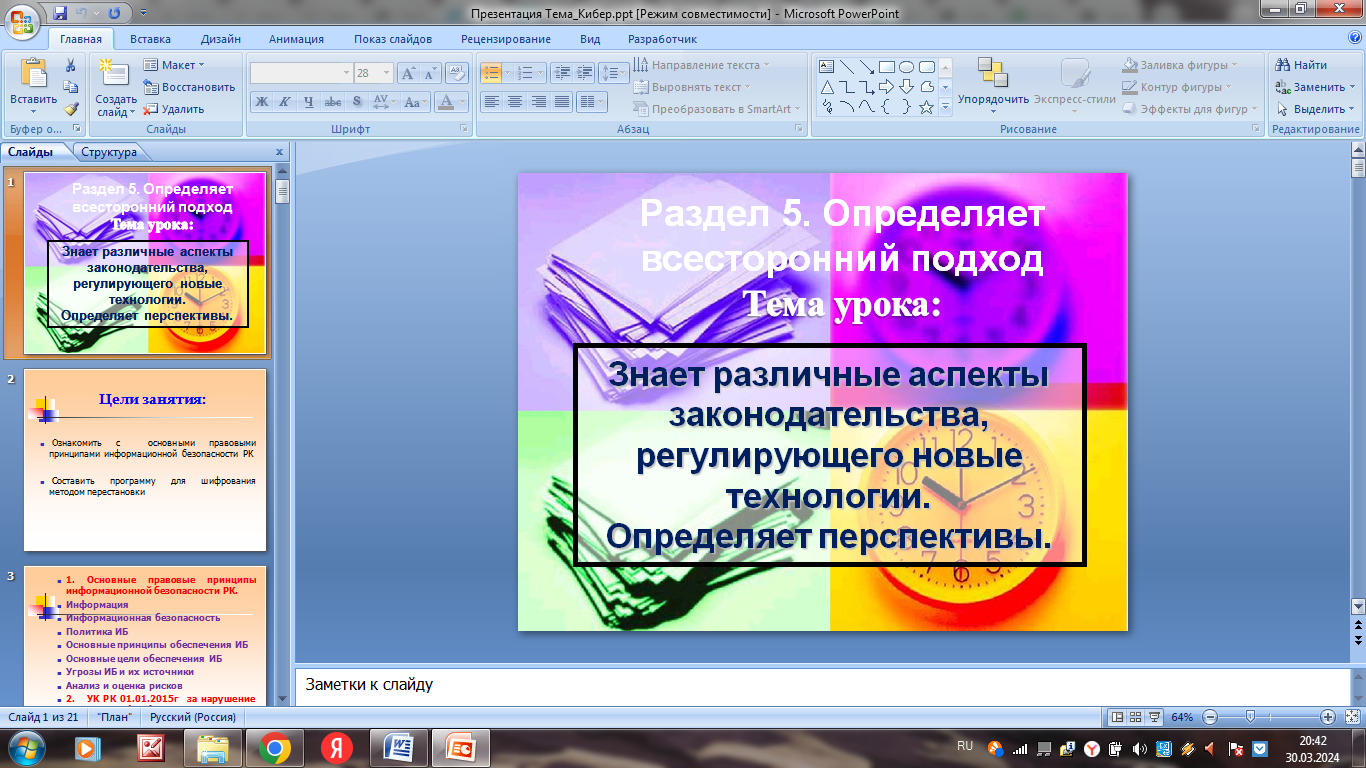
Task: Clear all text formatting
Action: pyautogui.click(x=457, y=73)
